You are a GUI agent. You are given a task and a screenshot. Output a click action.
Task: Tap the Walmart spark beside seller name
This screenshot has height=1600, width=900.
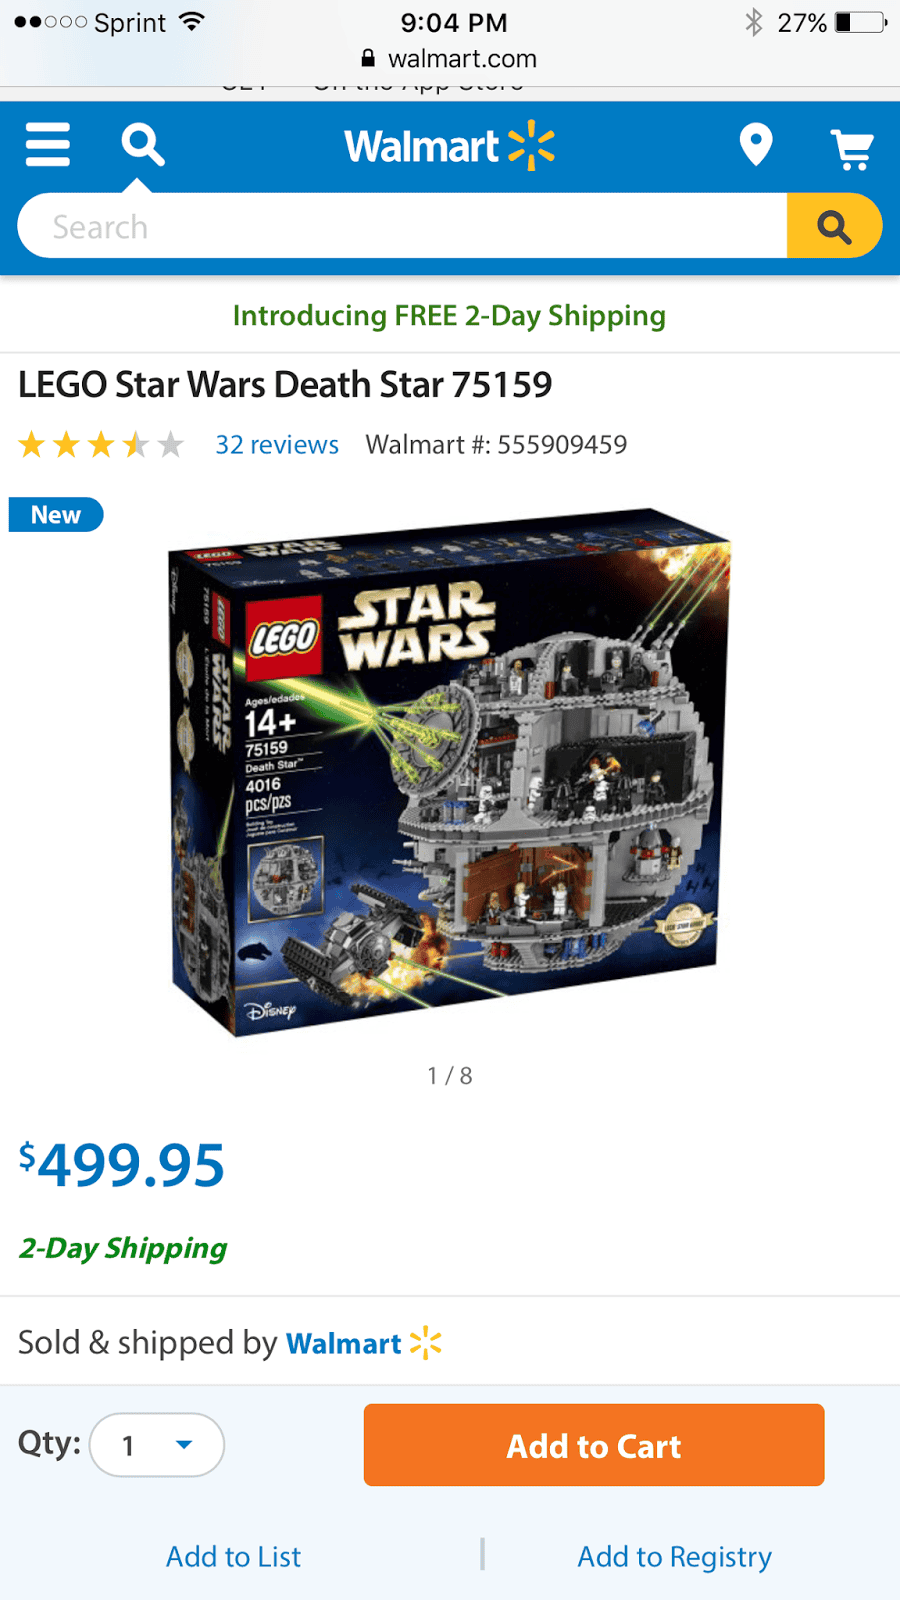point(426,1343)
